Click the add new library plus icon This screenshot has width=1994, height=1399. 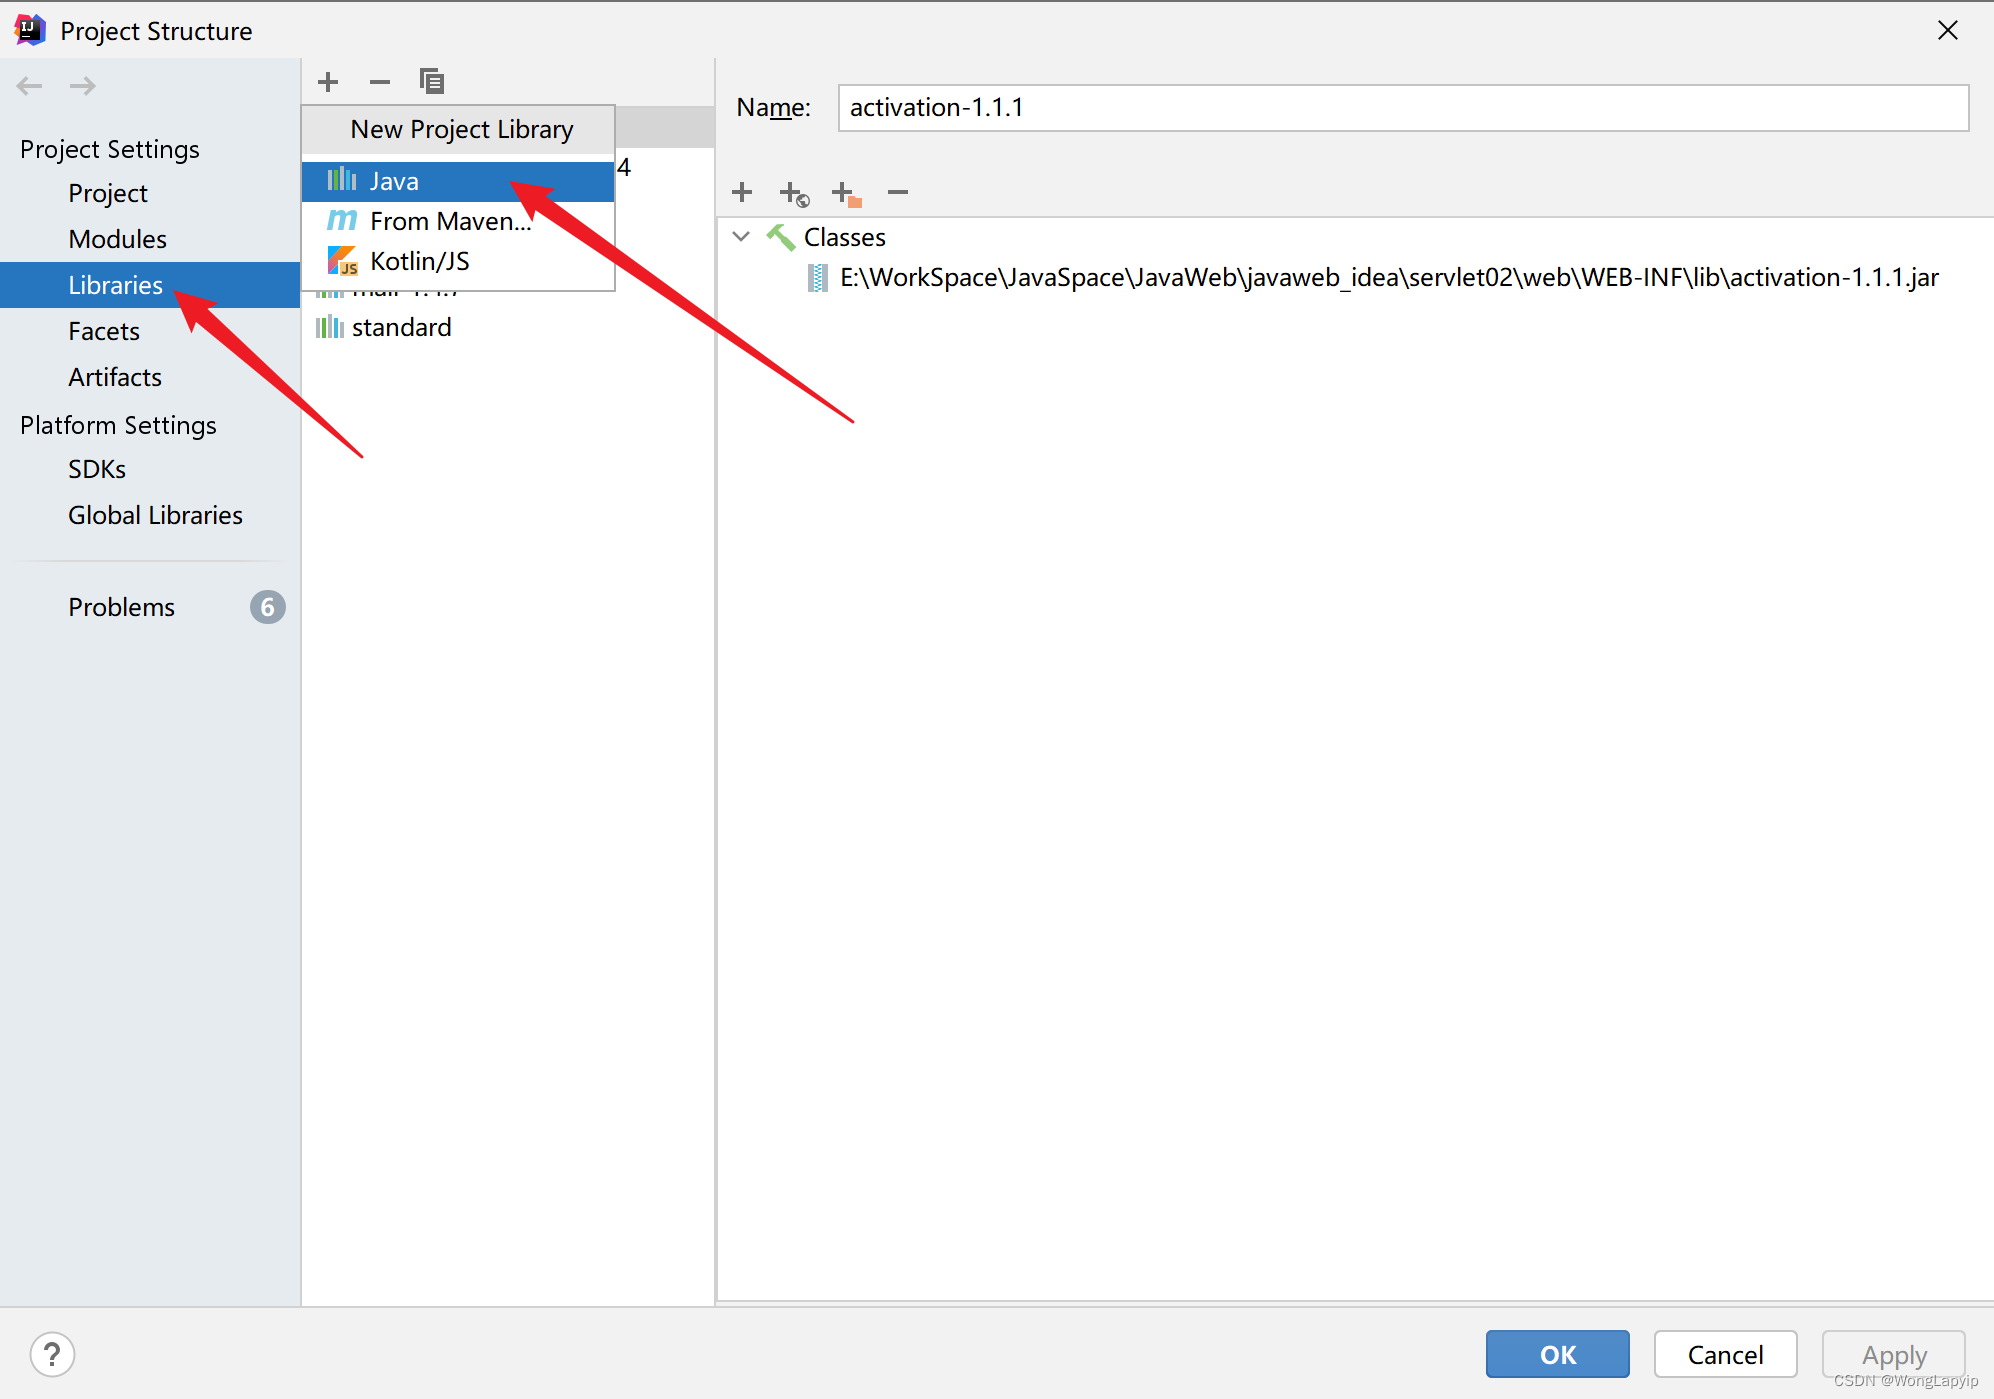tap(328, 82)
